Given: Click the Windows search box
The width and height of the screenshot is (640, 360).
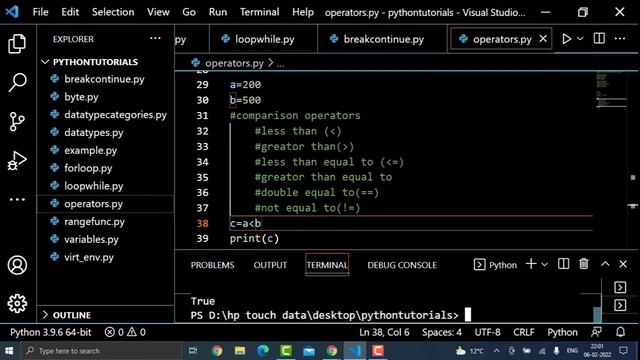Looking at the screenshot, I should tap(101, 351).
